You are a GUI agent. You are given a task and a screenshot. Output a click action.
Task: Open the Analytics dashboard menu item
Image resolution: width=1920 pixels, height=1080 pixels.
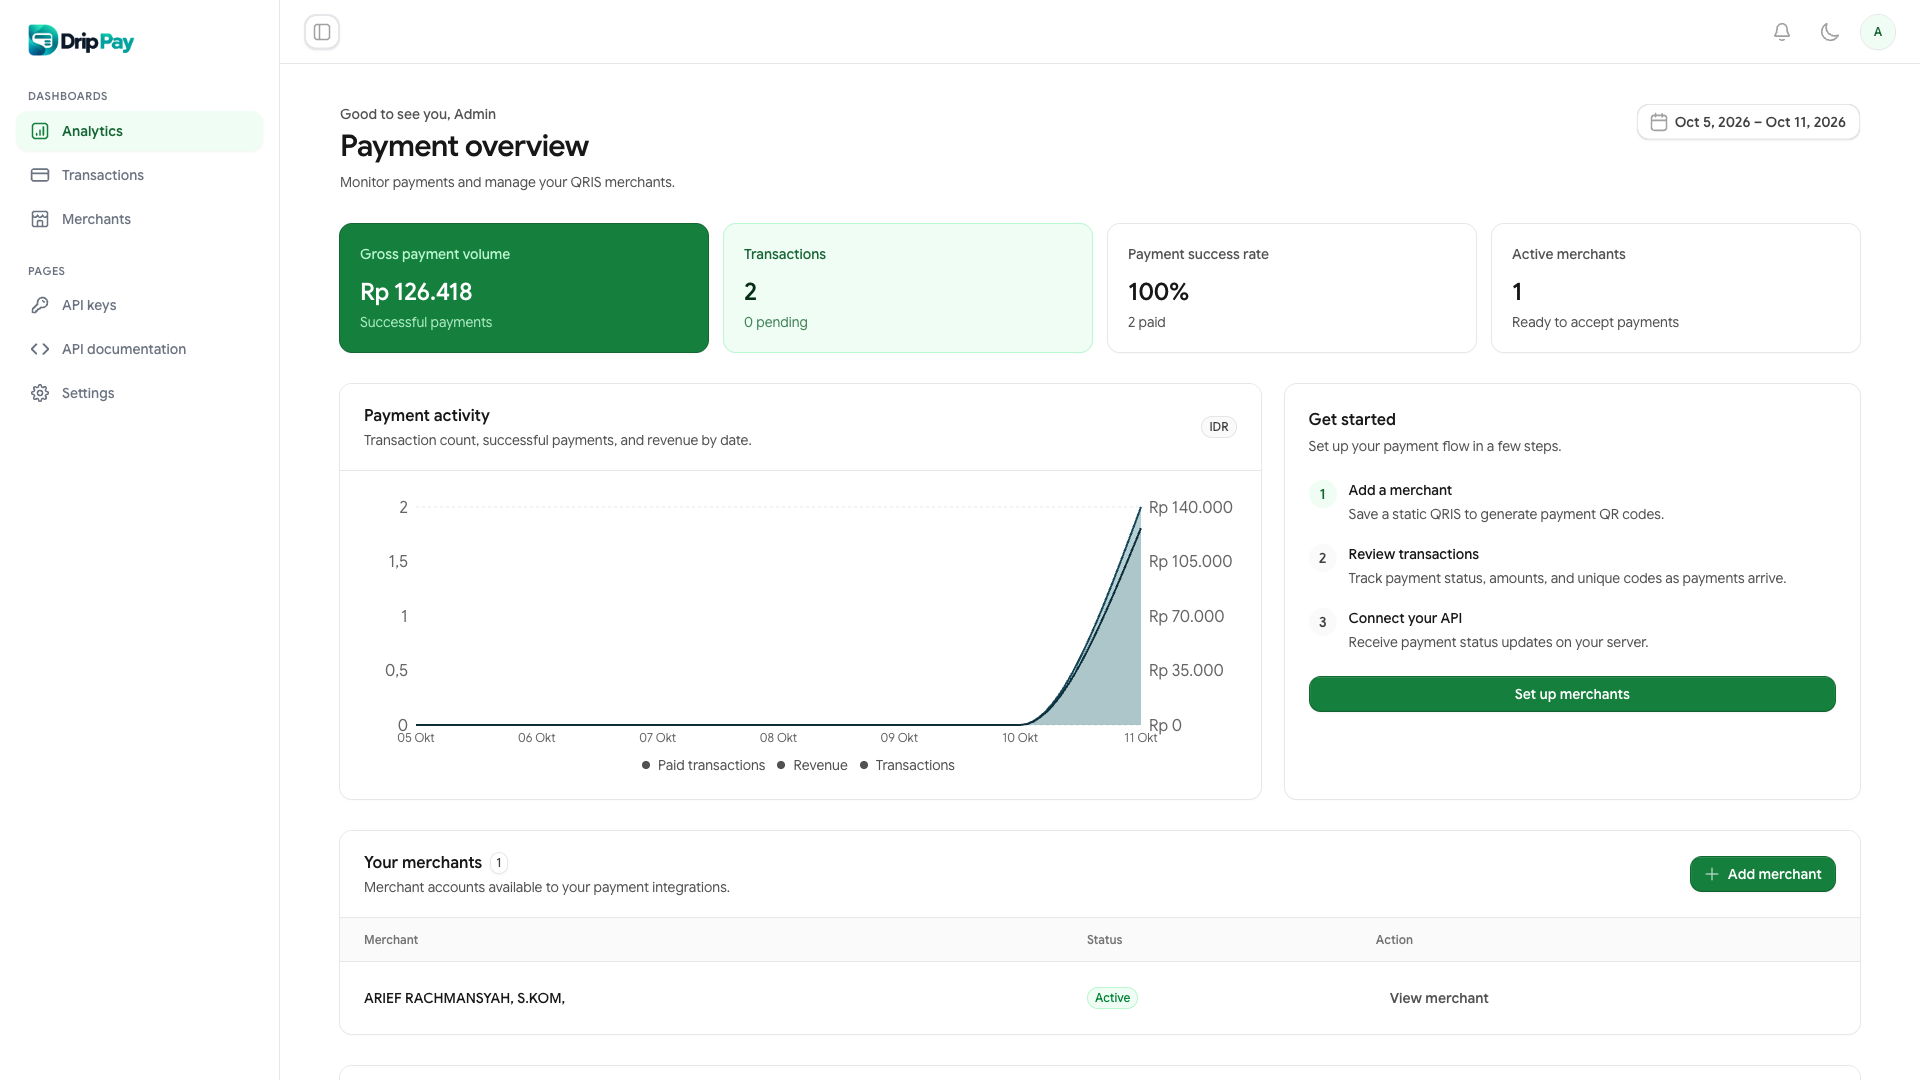(140, 131)
